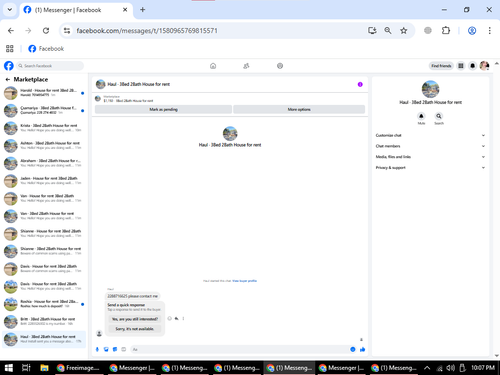Open the tab search dropdown arrow
This screenshot has width=500, height=375.
coord(10,10)
